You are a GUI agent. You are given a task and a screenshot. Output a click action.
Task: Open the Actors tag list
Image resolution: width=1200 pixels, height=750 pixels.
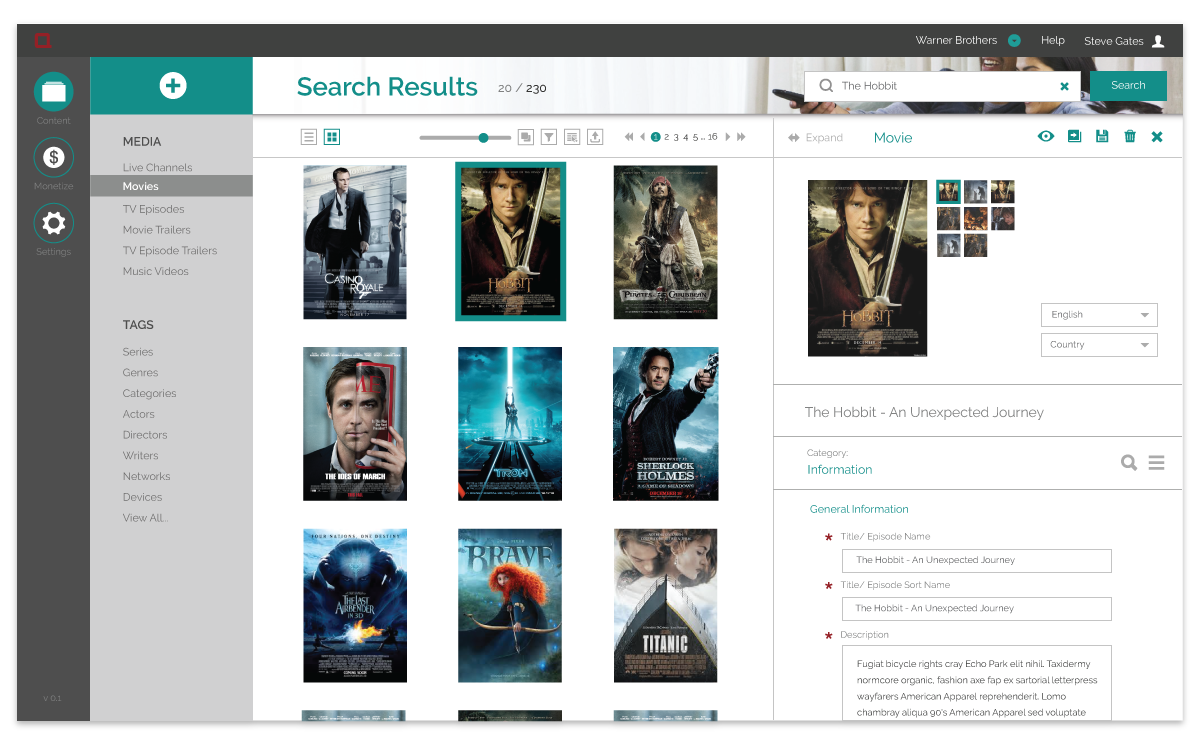point(138,414)
